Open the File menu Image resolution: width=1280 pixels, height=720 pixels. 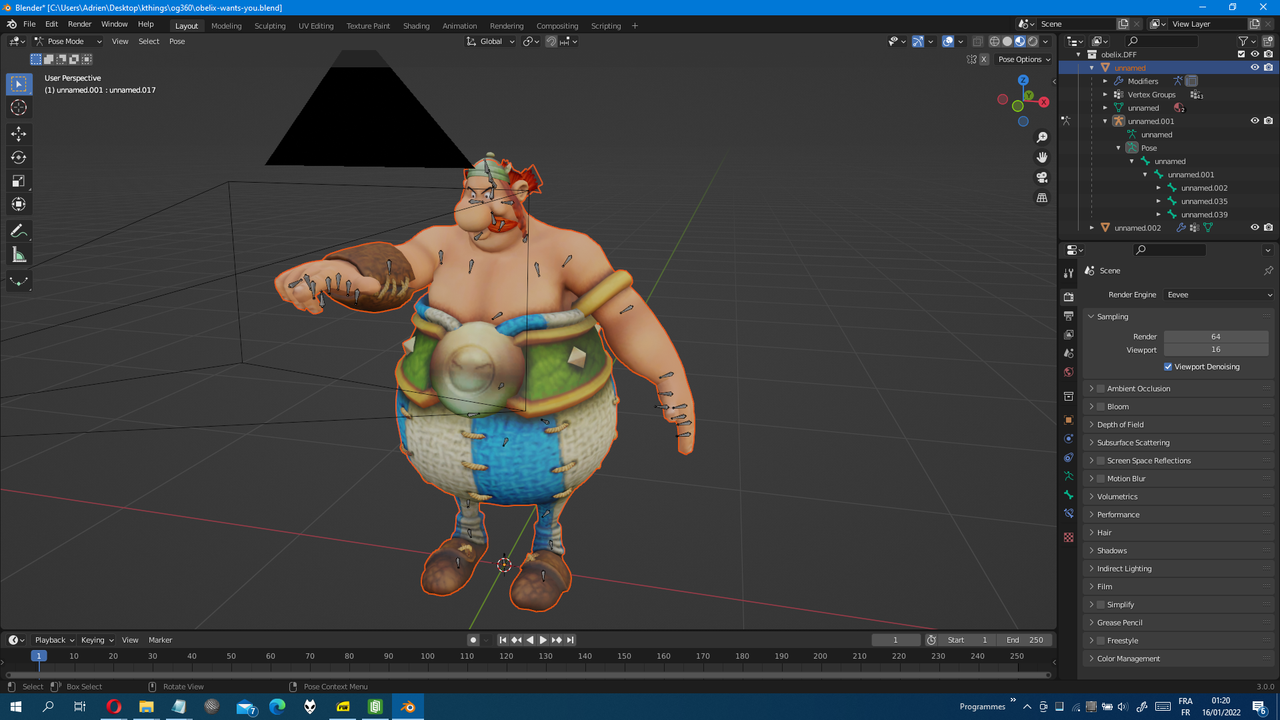pos(29,24)
